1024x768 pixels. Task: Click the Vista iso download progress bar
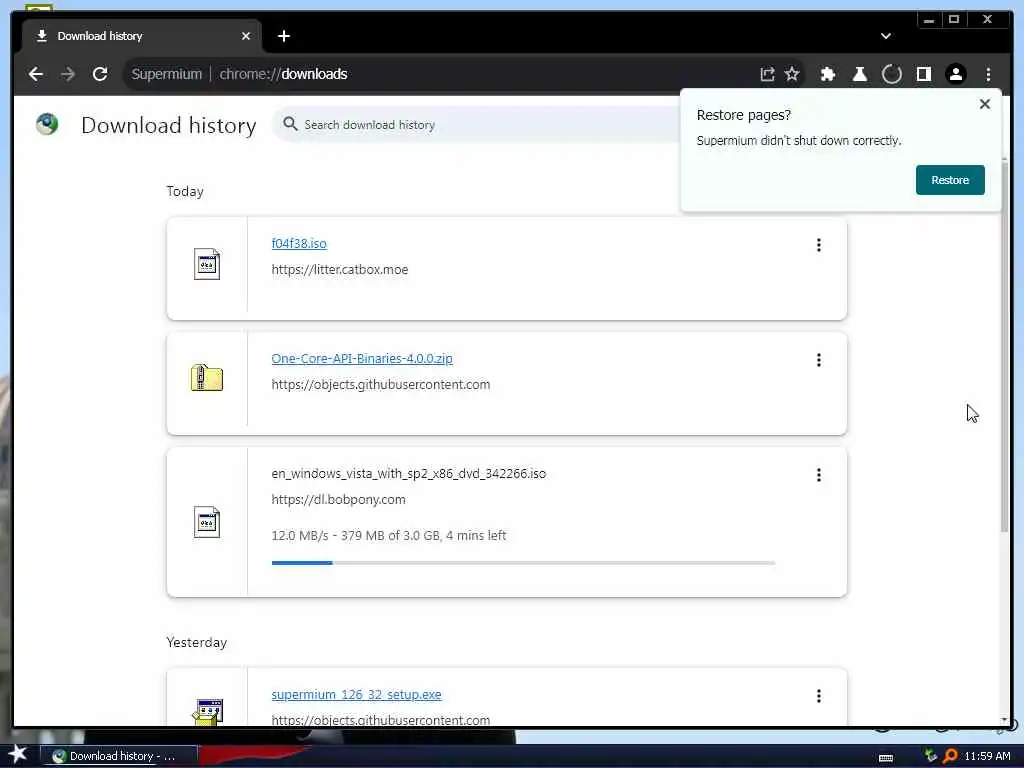tap(523, 562)
